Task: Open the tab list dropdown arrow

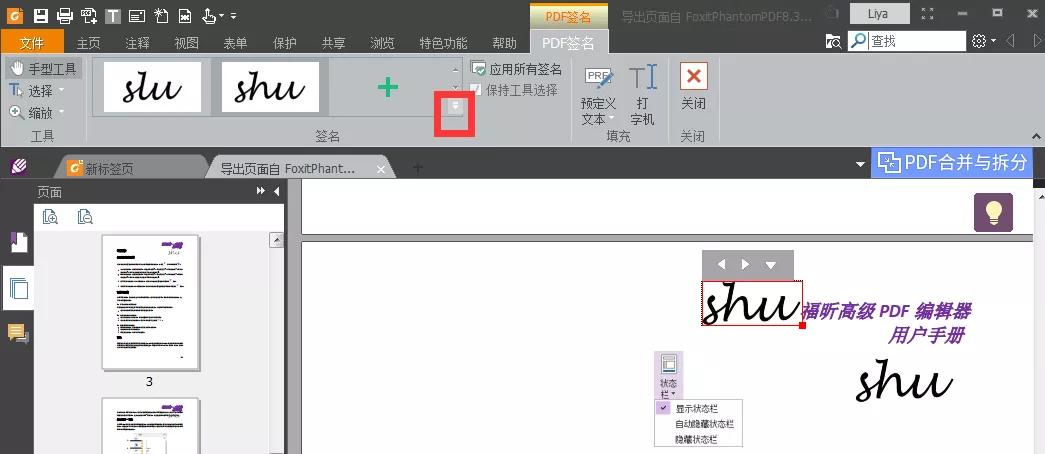Action: (860, 164)
